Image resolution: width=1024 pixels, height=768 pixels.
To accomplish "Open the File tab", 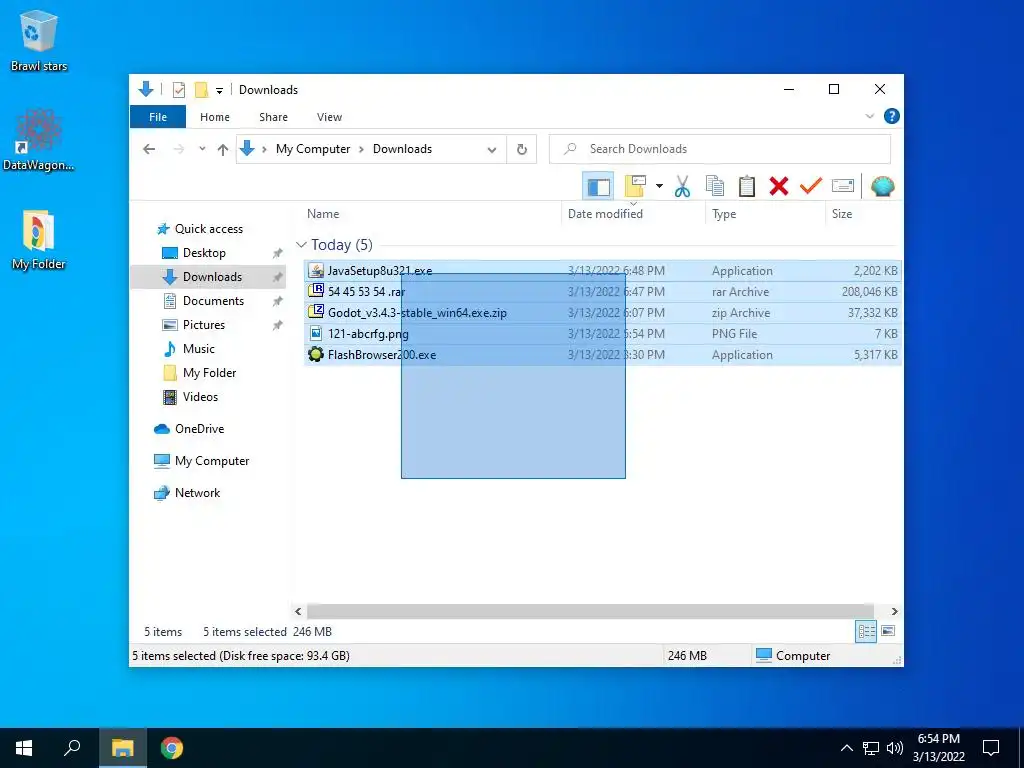I will (x=158, y=117).
